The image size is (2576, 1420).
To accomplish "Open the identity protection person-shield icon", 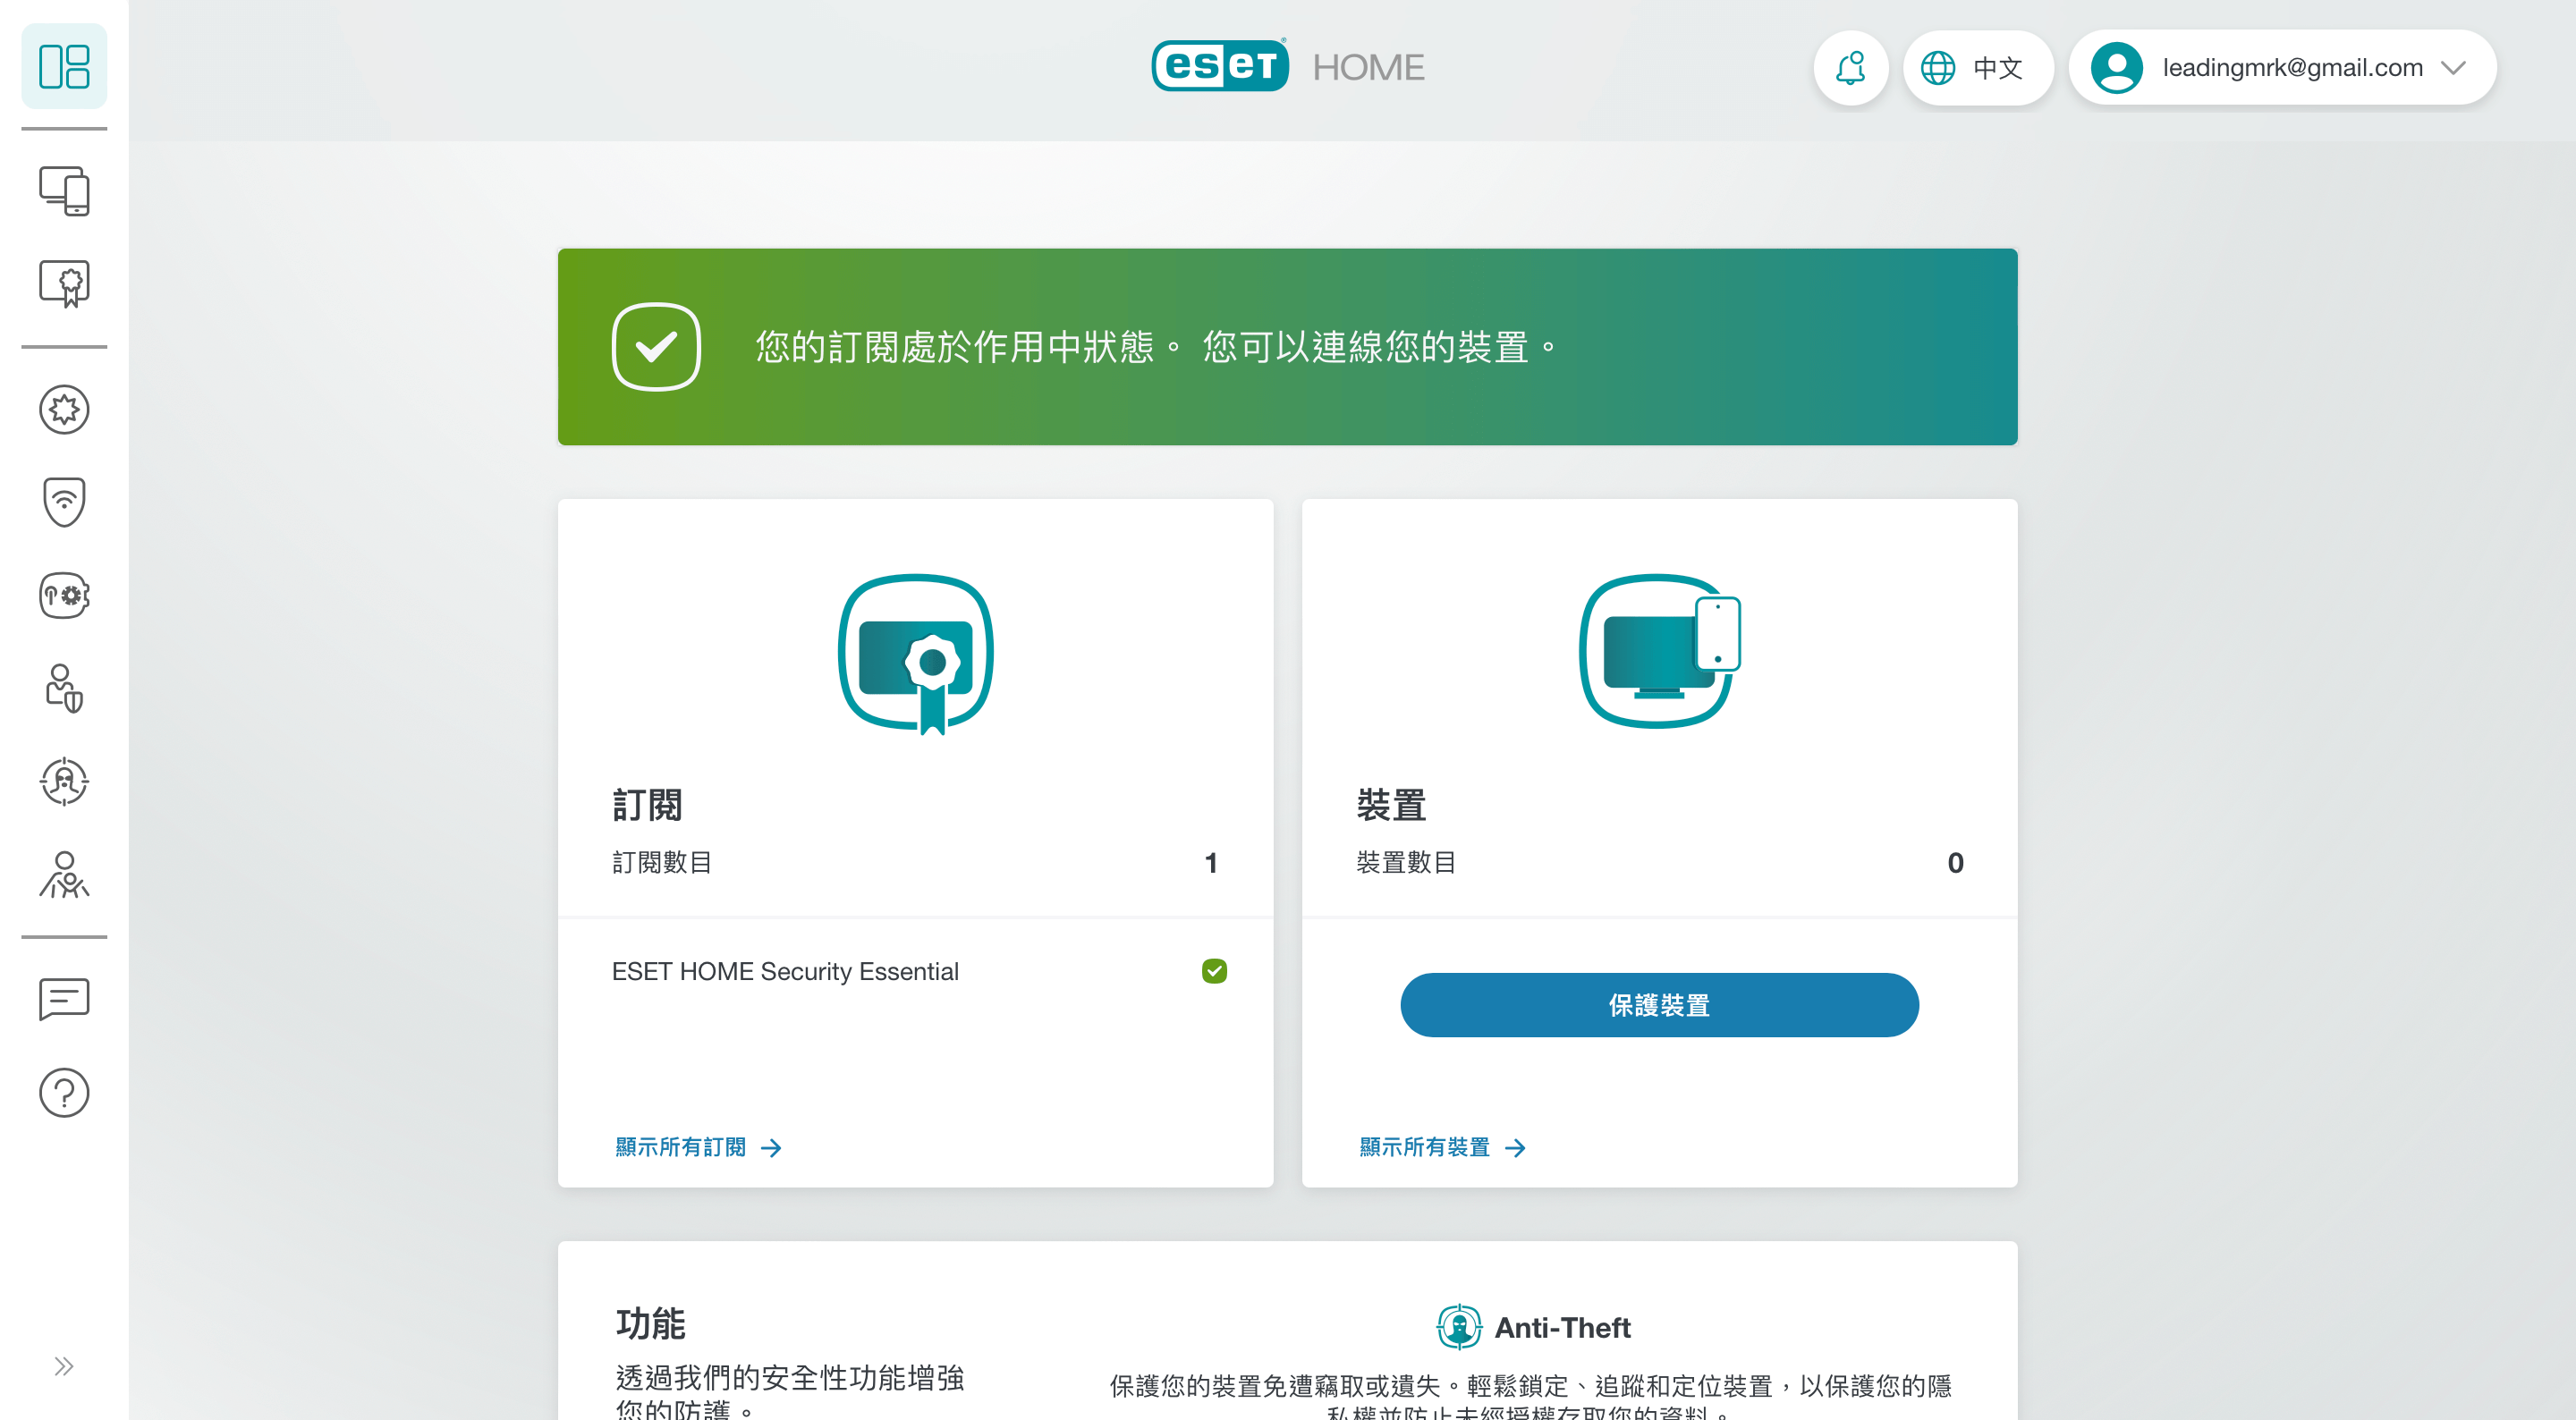I will (x=64, y=688).
